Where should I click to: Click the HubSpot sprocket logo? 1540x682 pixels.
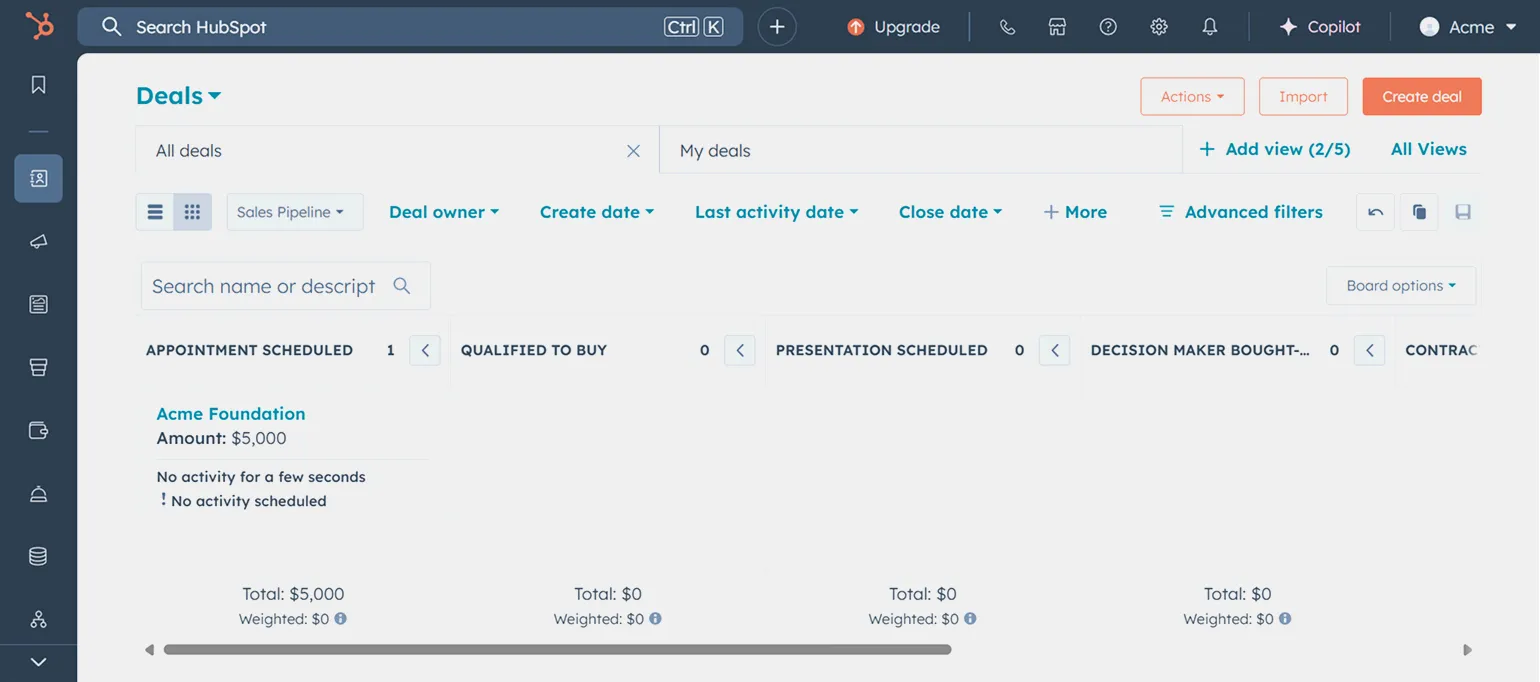pos(39,27)
